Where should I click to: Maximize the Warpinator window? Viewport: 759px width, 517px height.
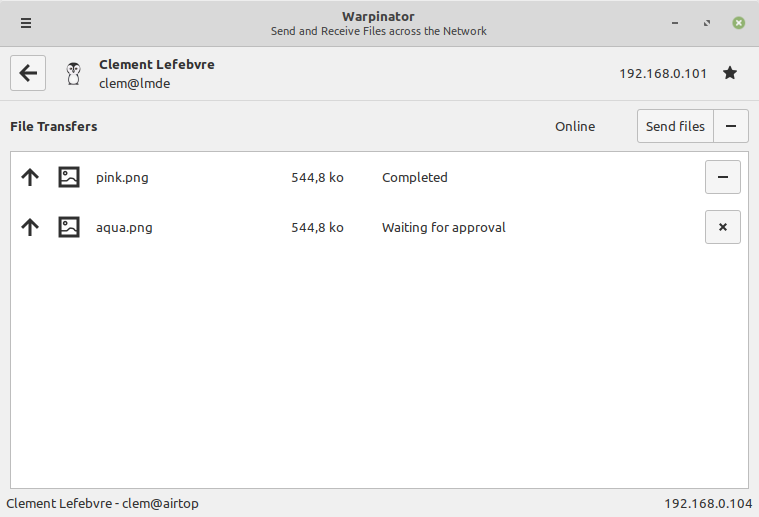click(x=707, y=23)
